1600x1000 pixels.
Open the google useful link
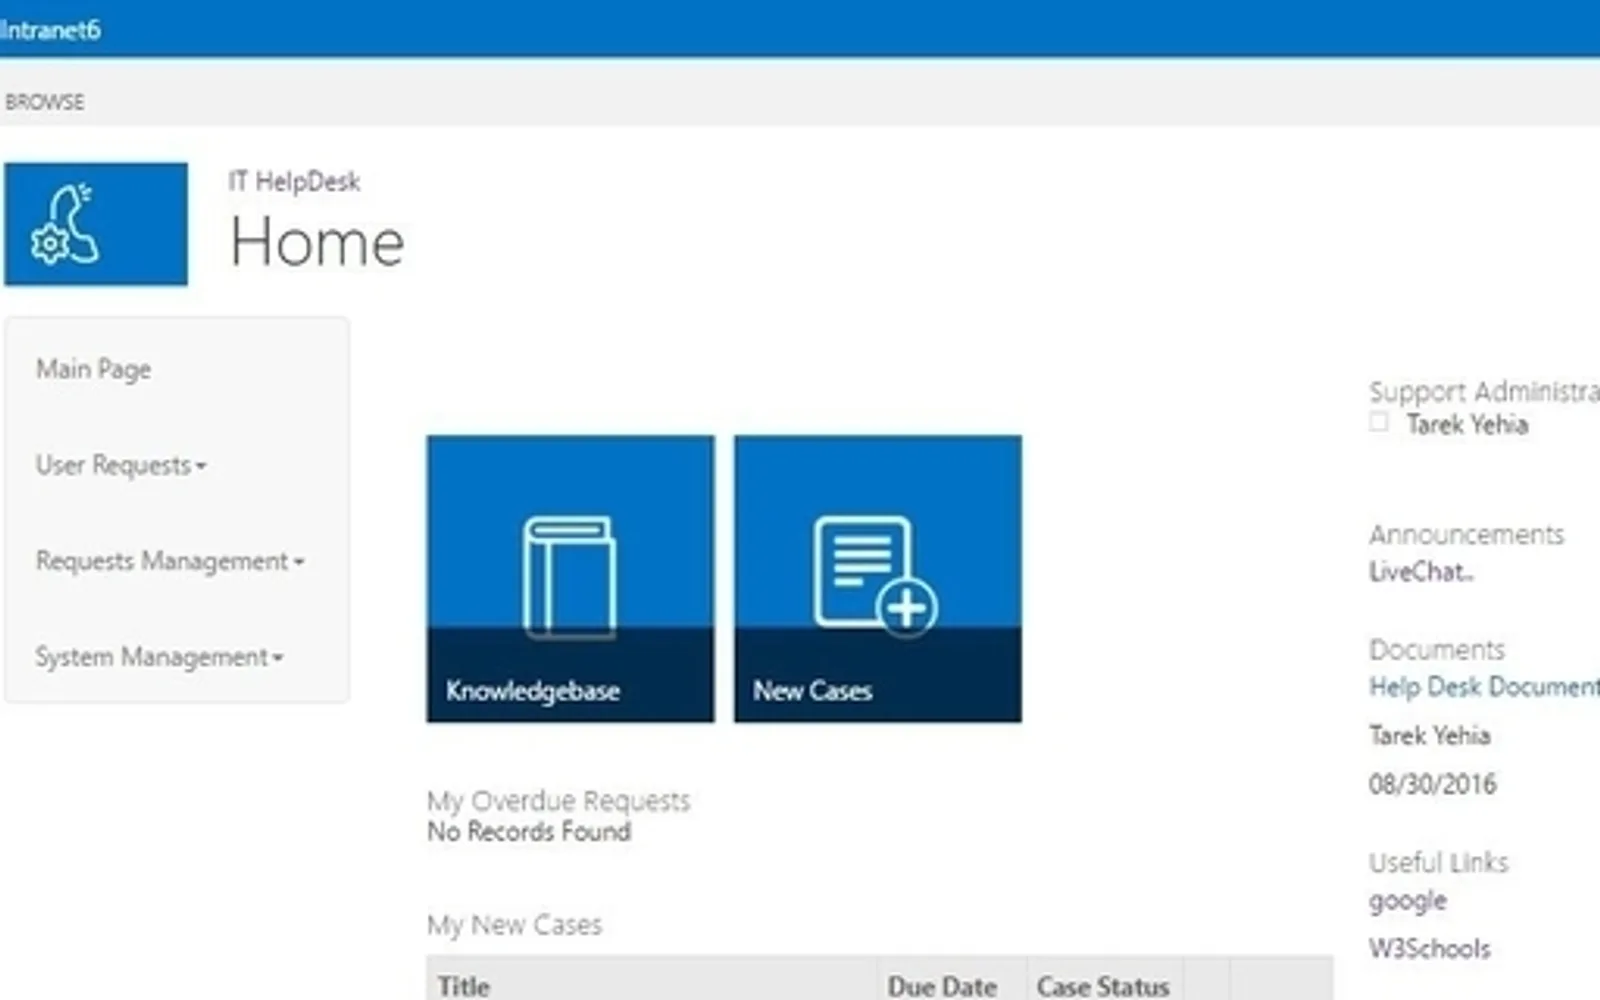[x=1408, y=900]
